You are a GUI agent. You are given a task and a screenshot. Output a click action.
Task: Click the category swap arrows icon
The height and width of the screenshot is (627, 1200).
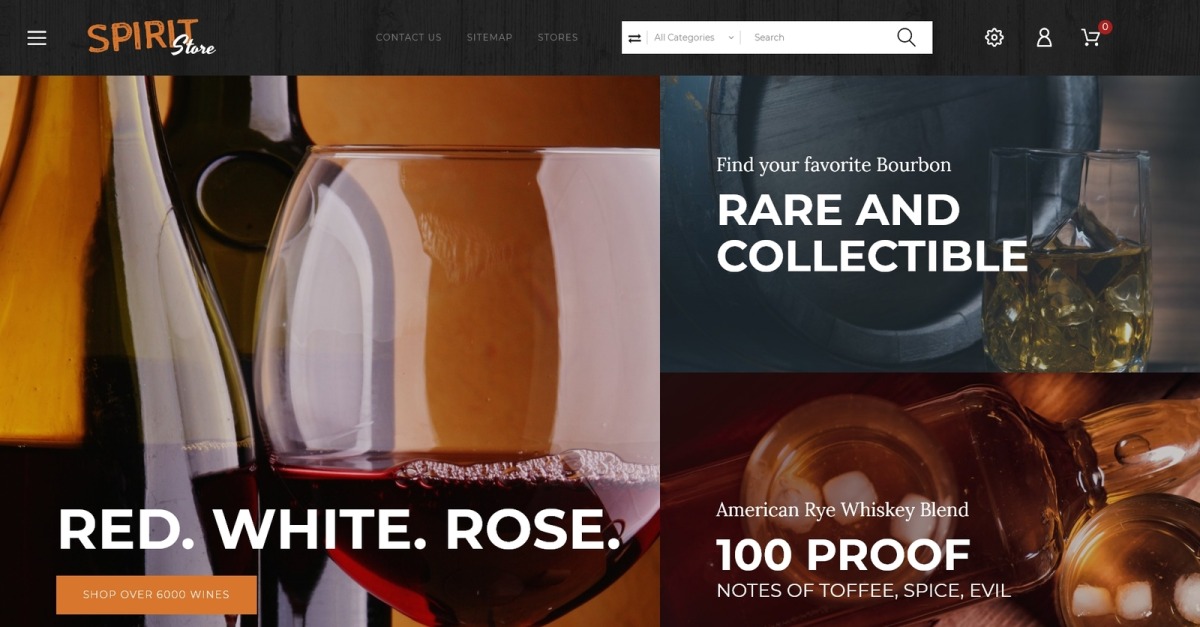pyautogui.click(x=634, y=38)
